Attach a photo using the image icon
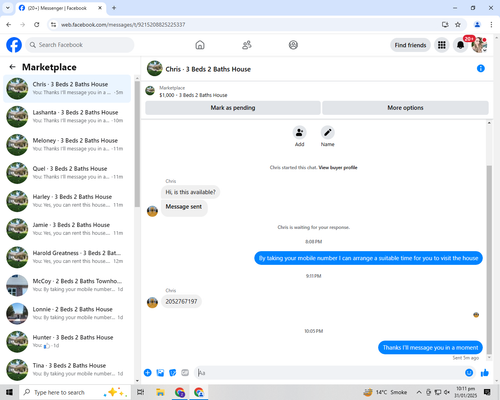This screenshot has height=400, width=500. (x=160, y=373)
